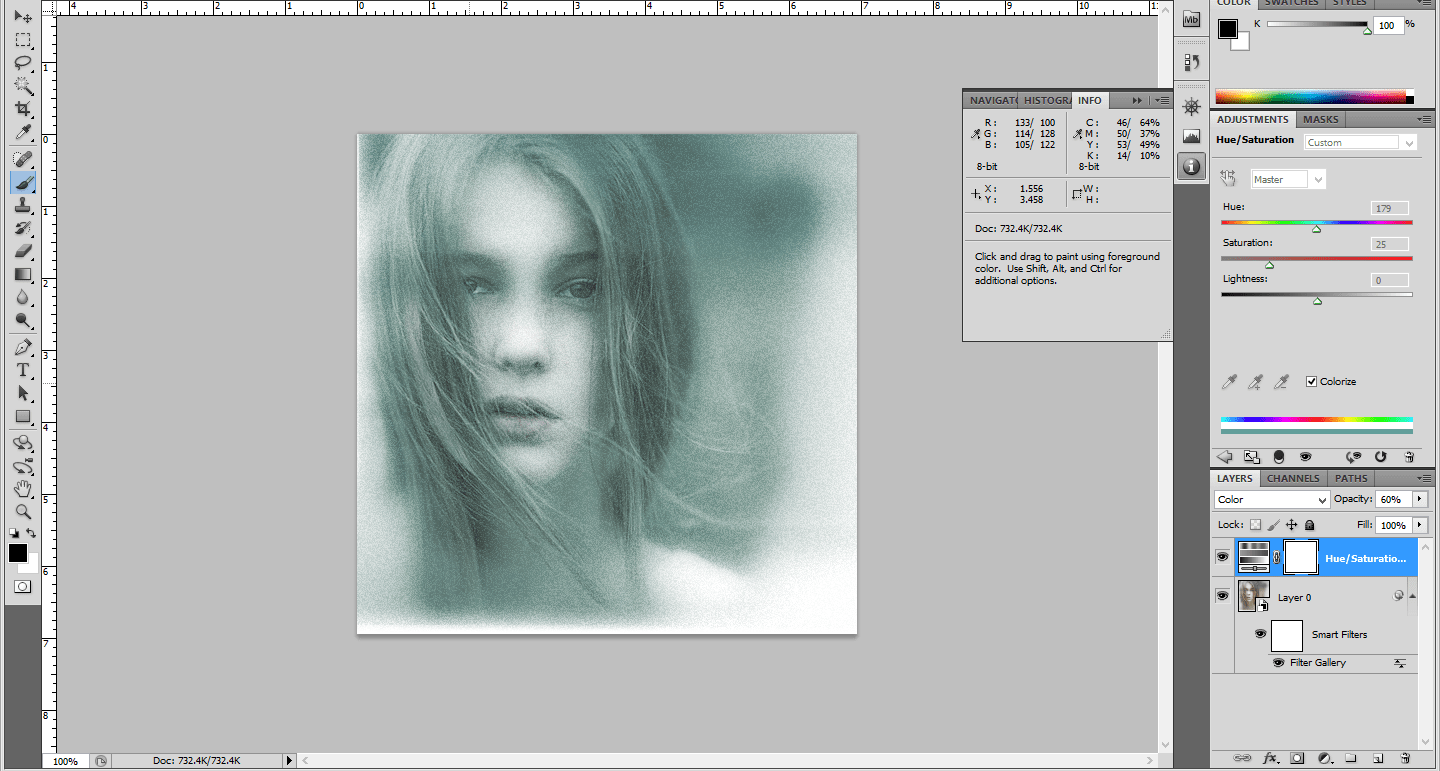Image resolution: width=1440 pixels, height=771 pixels.
Task: Switch to the Histogram tab
Action: (1046, 100)
